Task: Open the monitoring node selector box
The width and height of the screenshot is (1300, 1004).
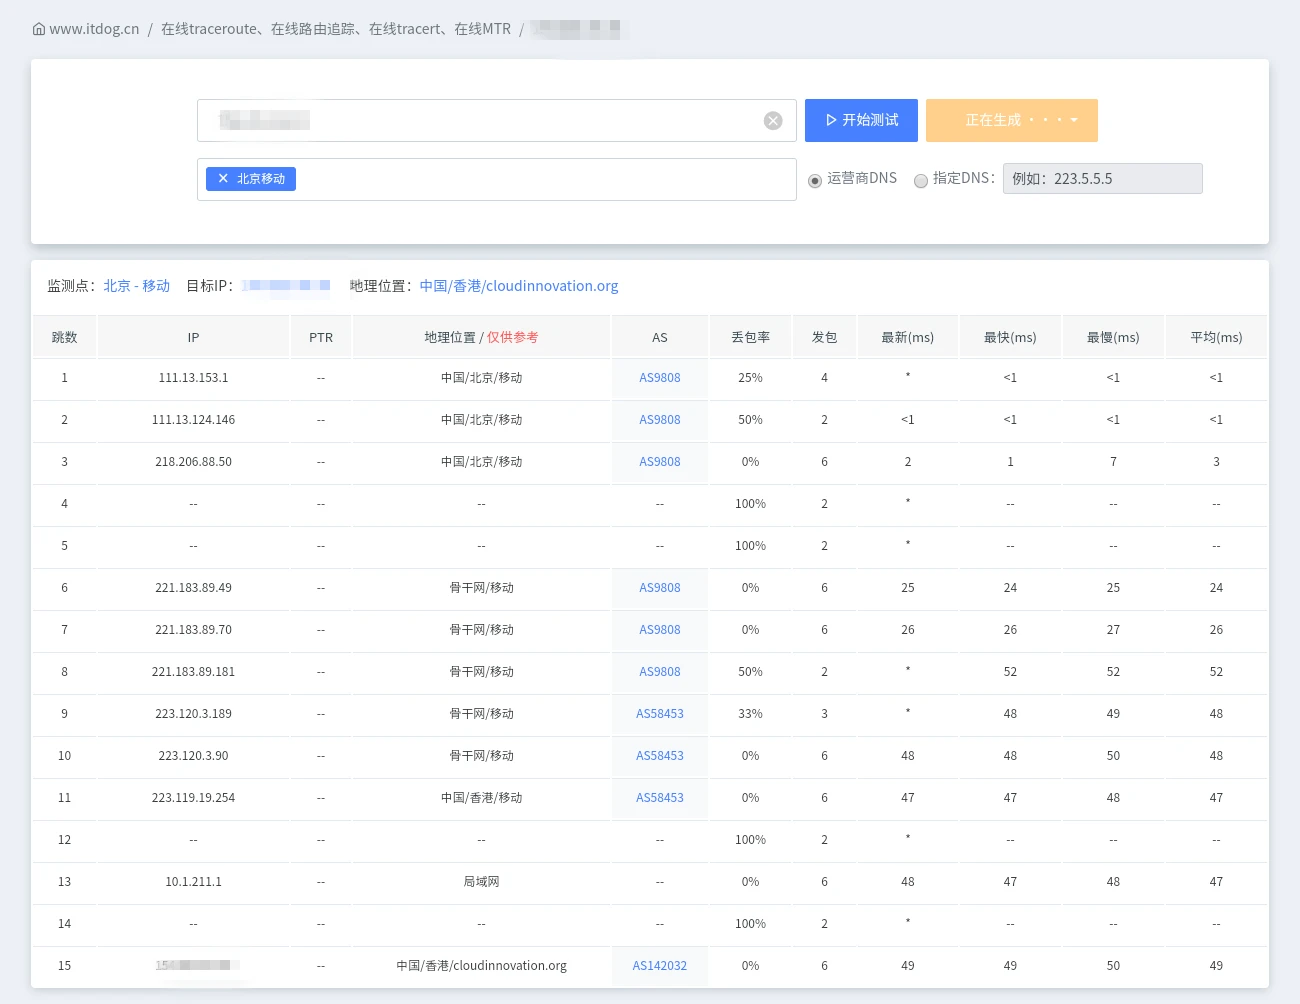Action: pos(540,180)
